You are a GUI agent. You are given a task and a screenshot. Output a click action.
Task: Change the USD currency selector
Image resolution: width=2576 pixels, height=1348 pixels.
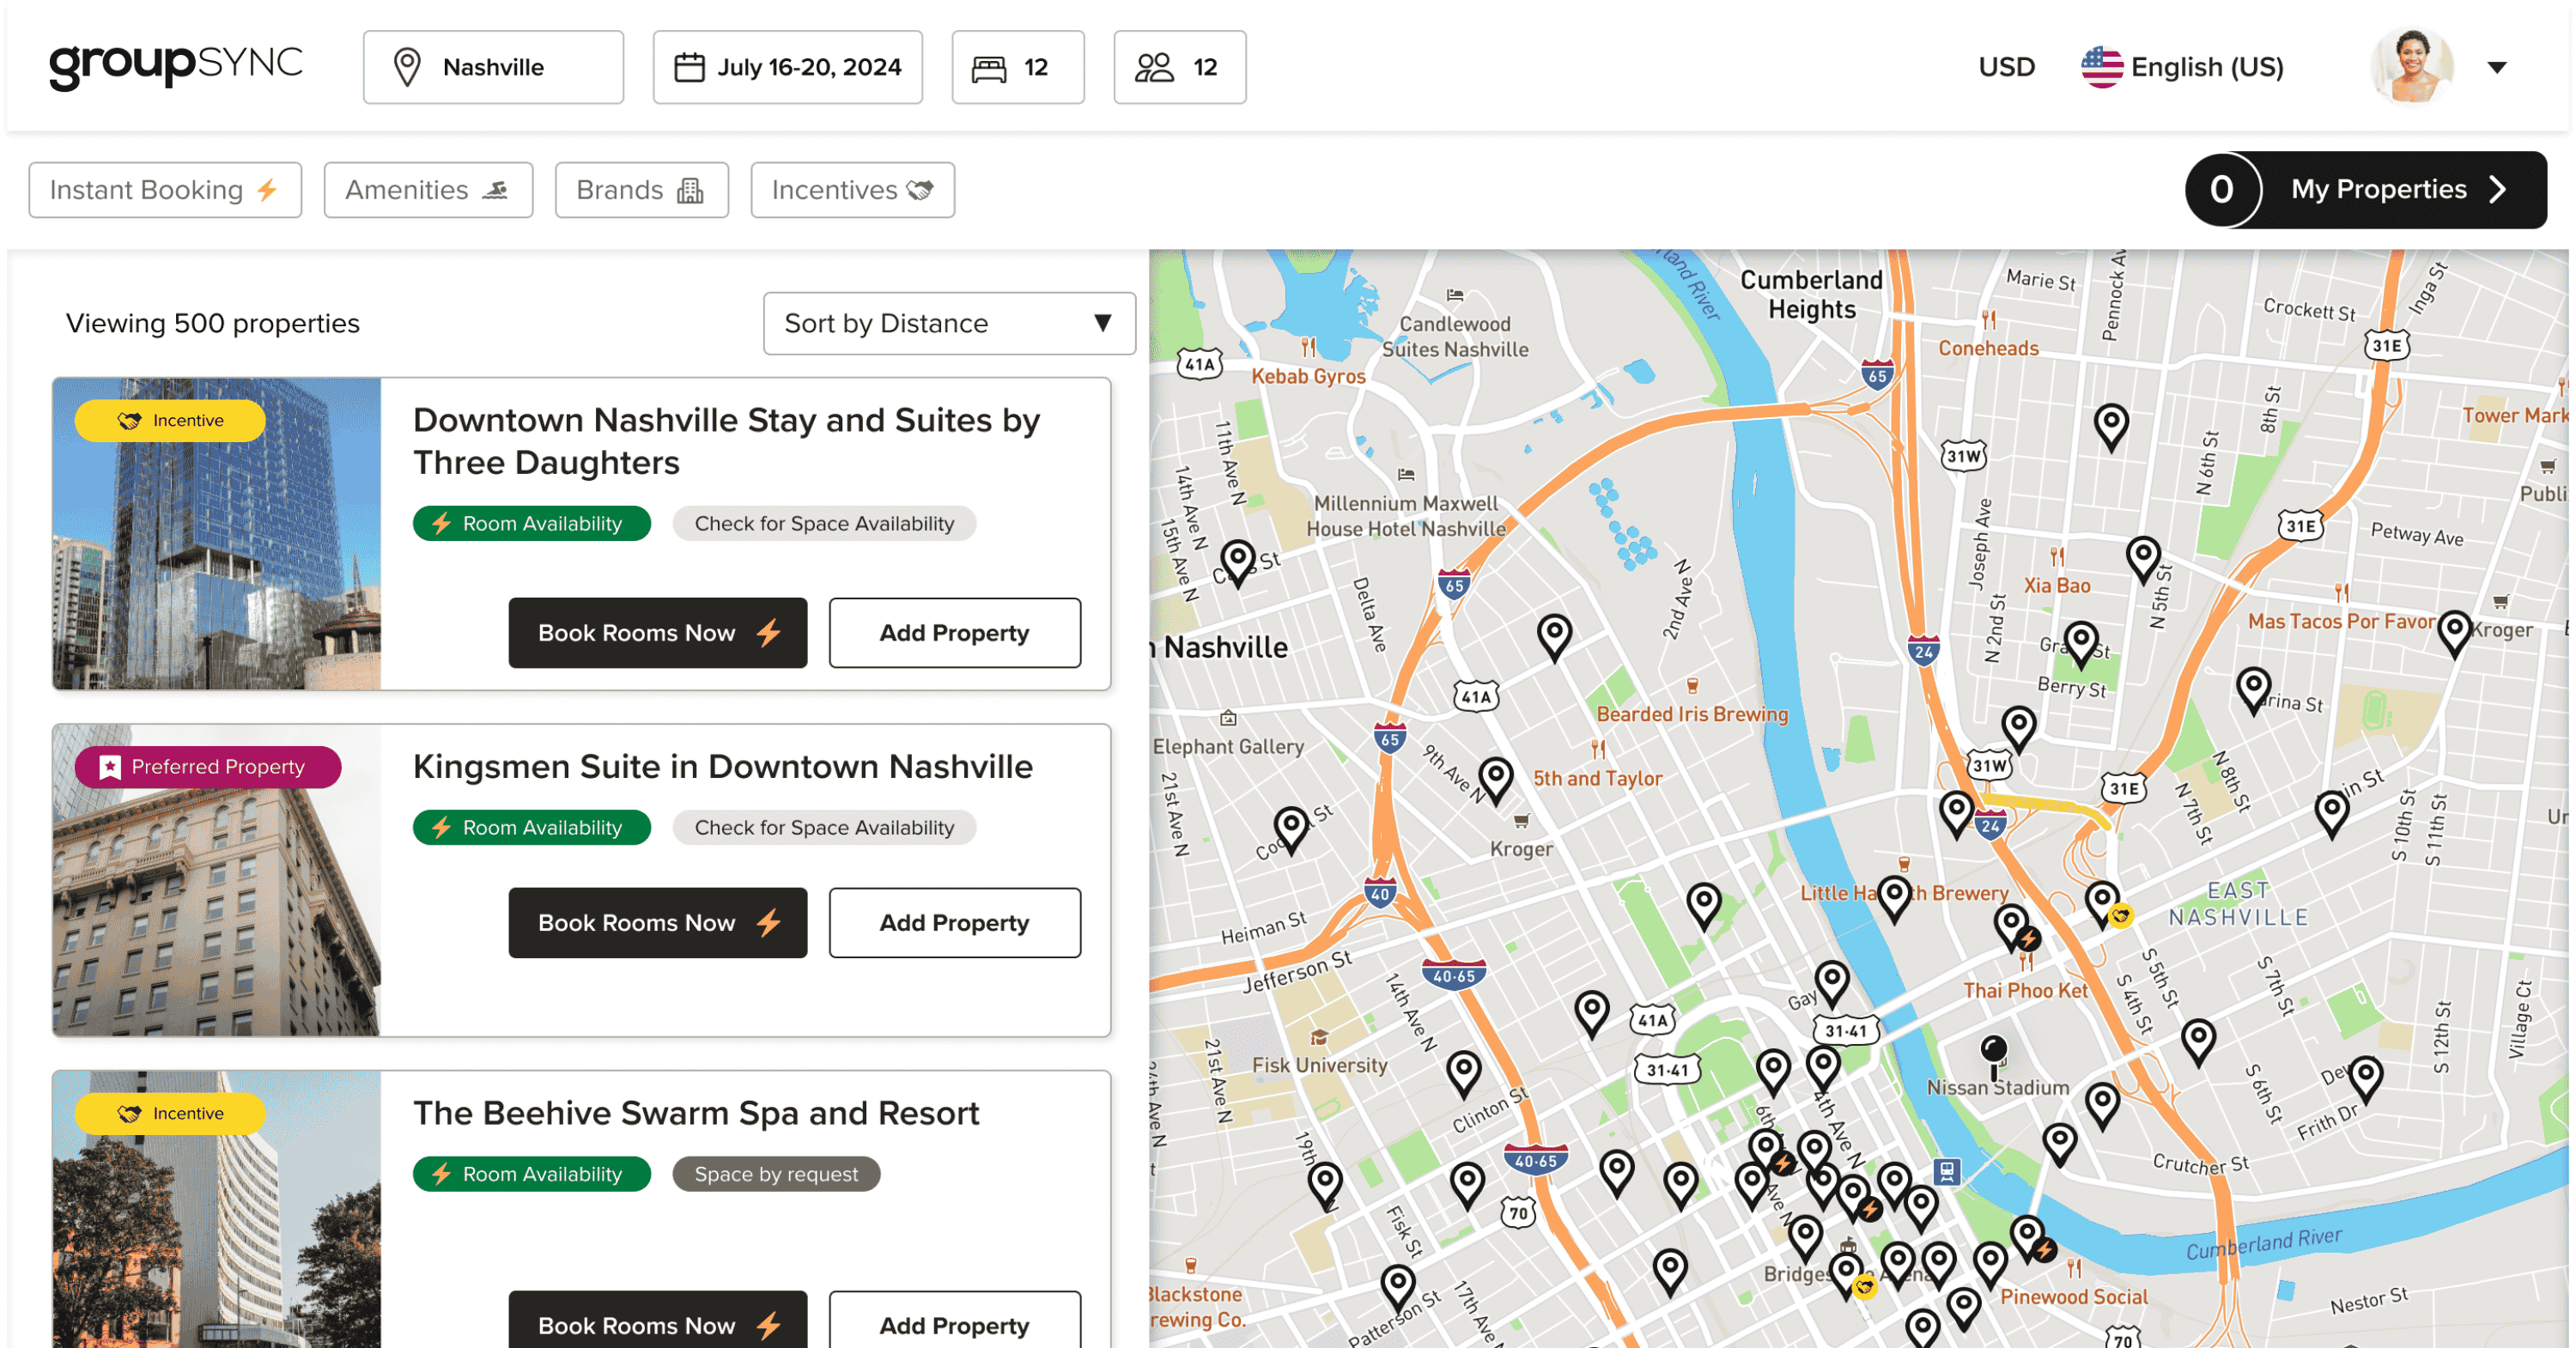2006,67
